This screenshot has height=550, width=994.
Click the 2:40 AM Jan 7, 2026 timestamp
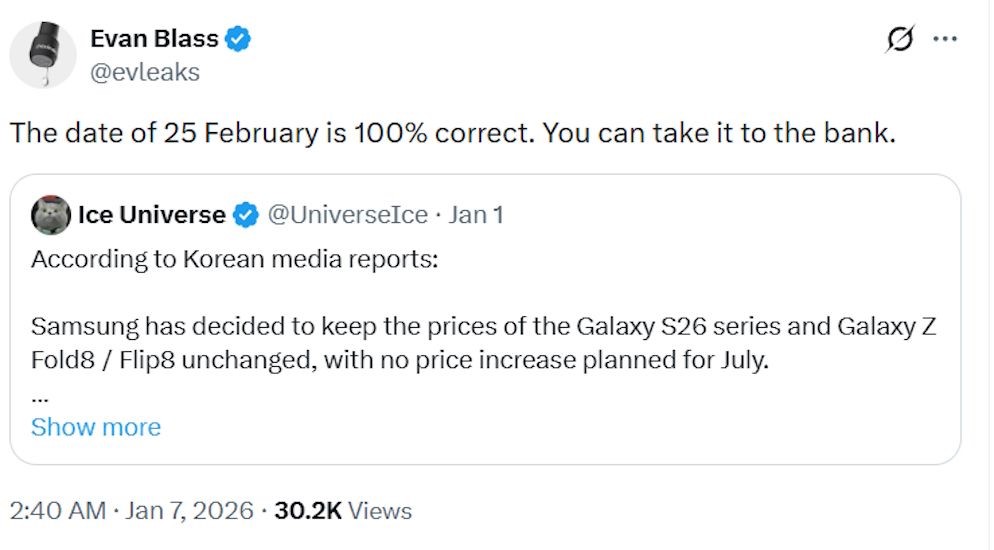point(131,511)
